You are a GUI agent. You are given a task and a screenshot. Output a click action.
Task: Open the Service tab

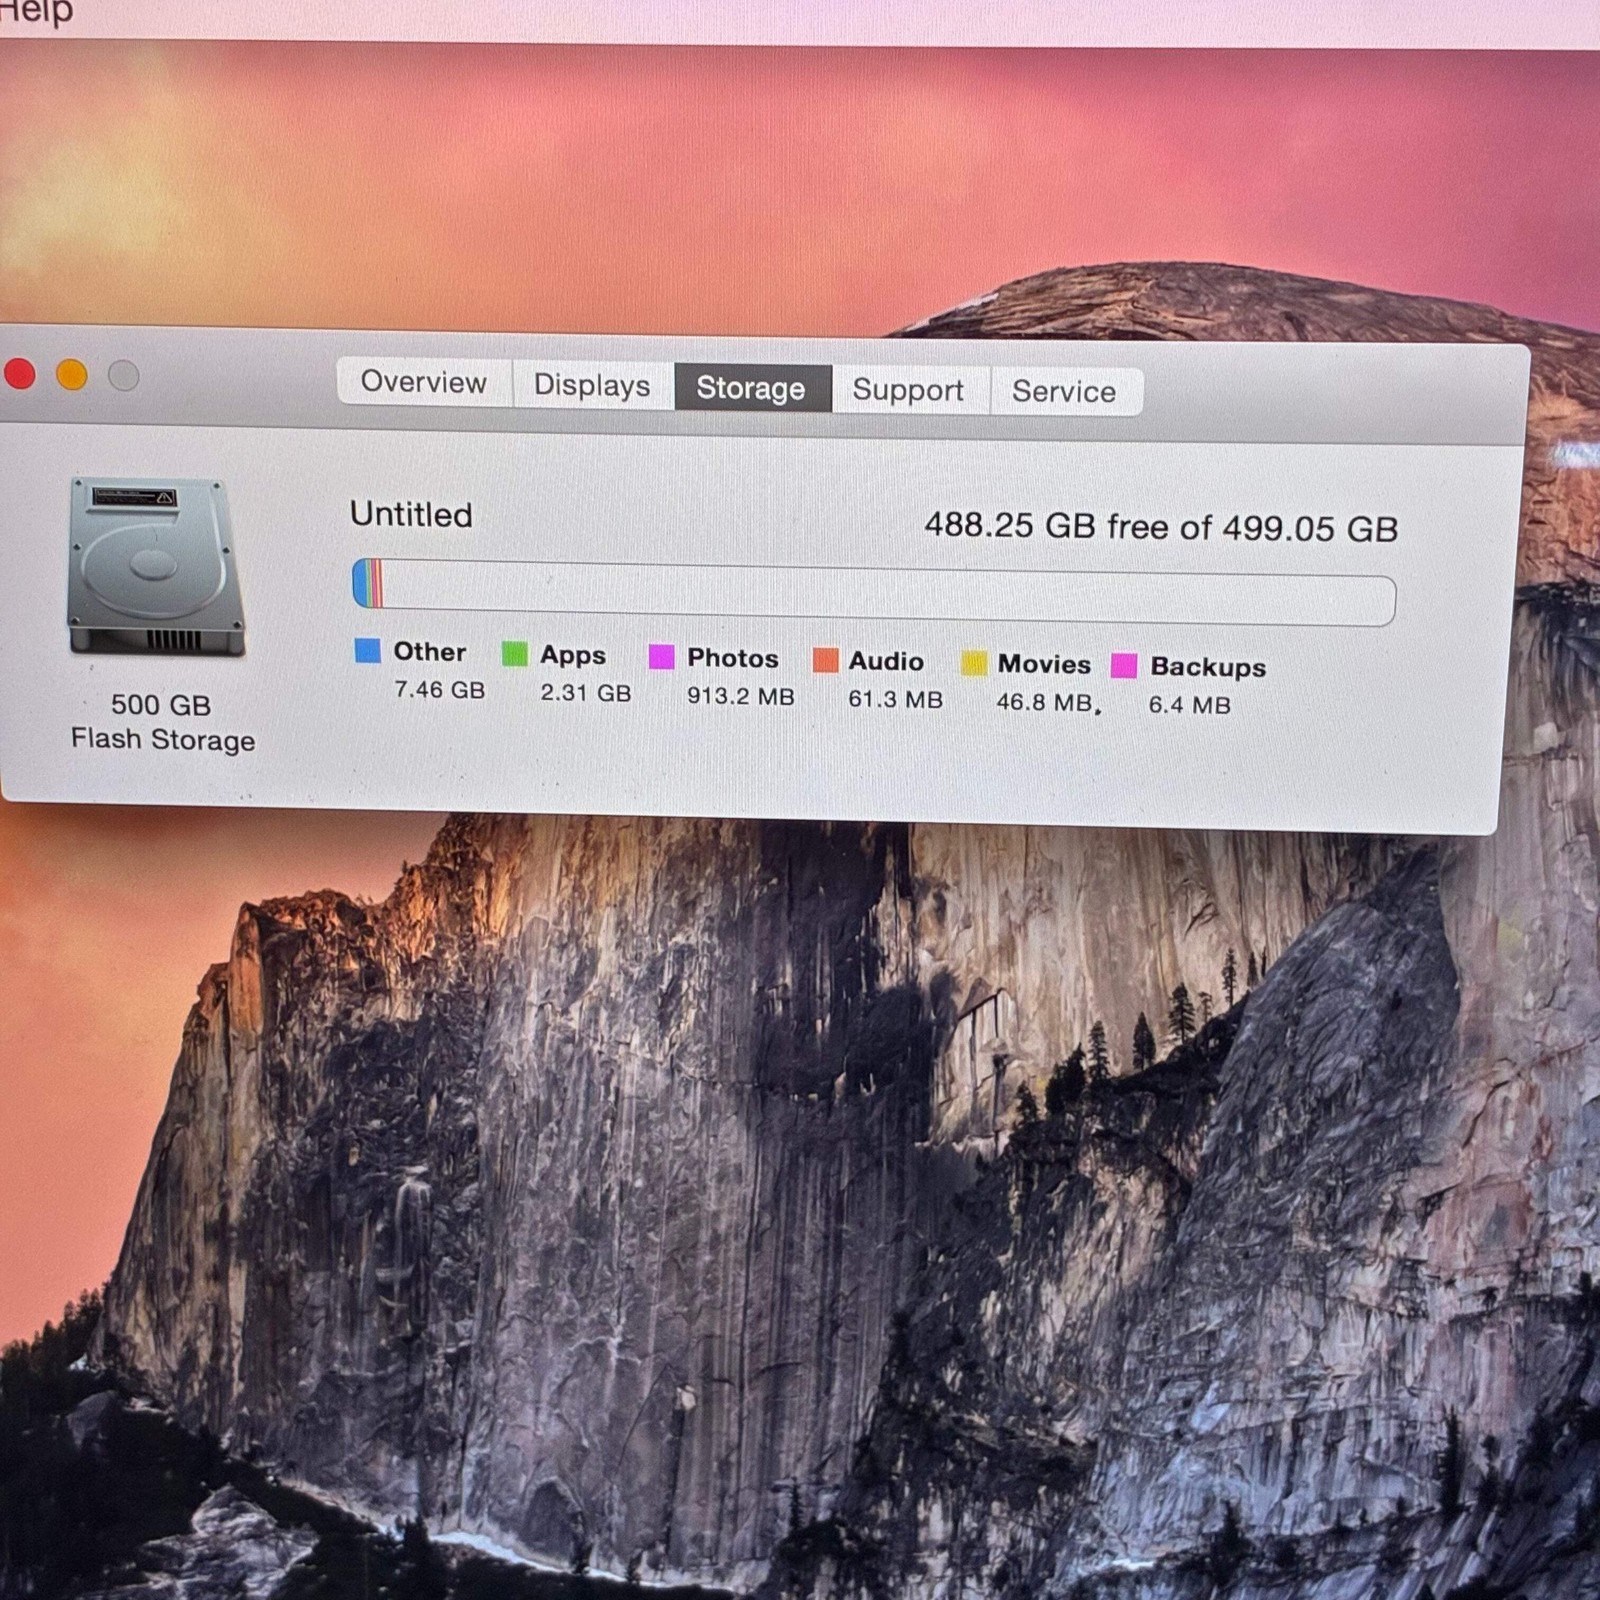click(x=1064, y=392)
